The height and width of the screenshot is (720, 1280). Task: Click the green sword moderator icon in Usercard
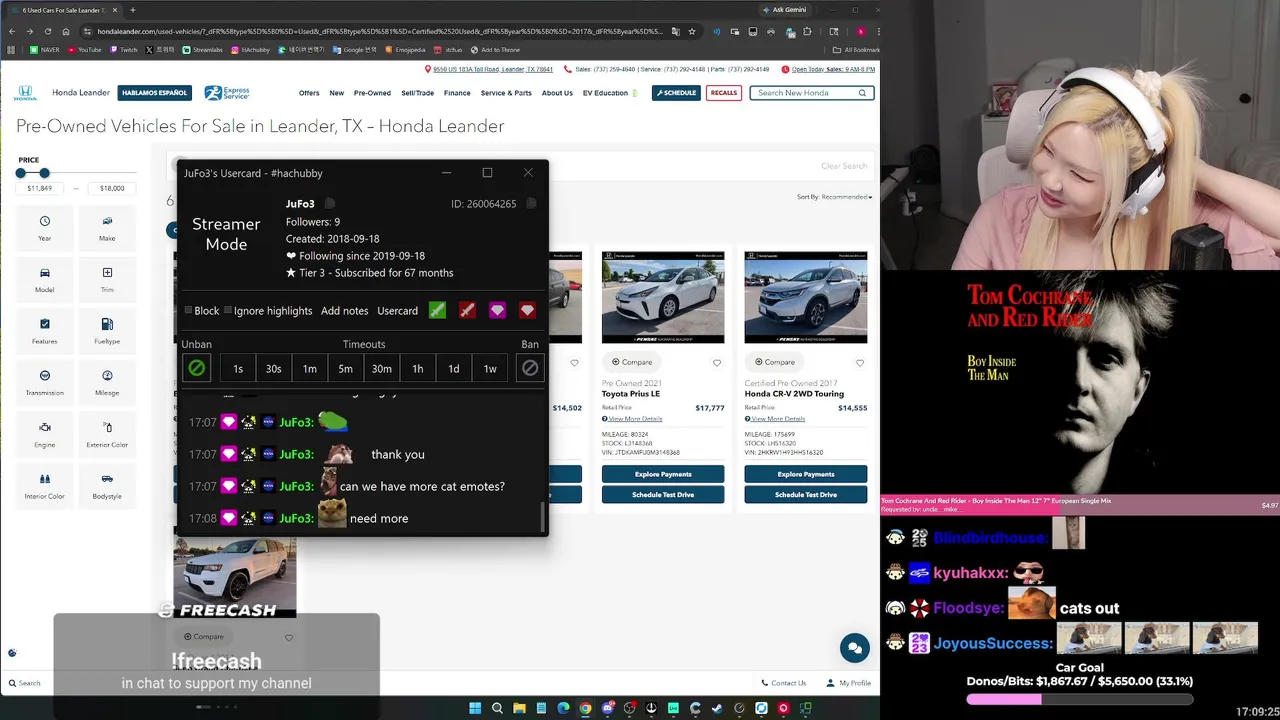(x=437, y=310)
